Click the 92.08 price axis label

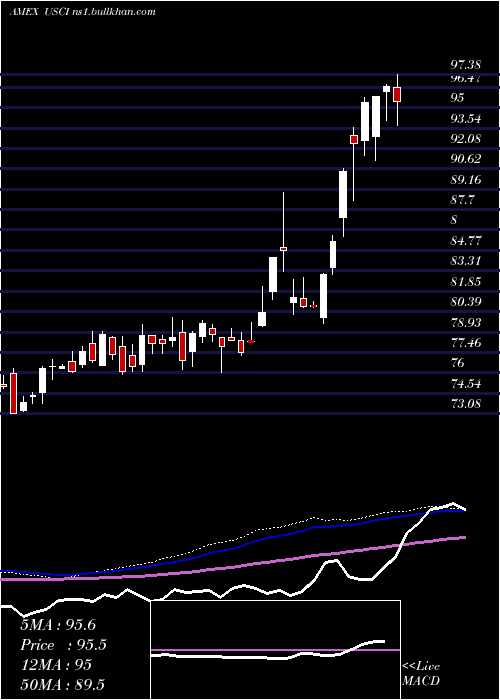[x=465, y=139]
